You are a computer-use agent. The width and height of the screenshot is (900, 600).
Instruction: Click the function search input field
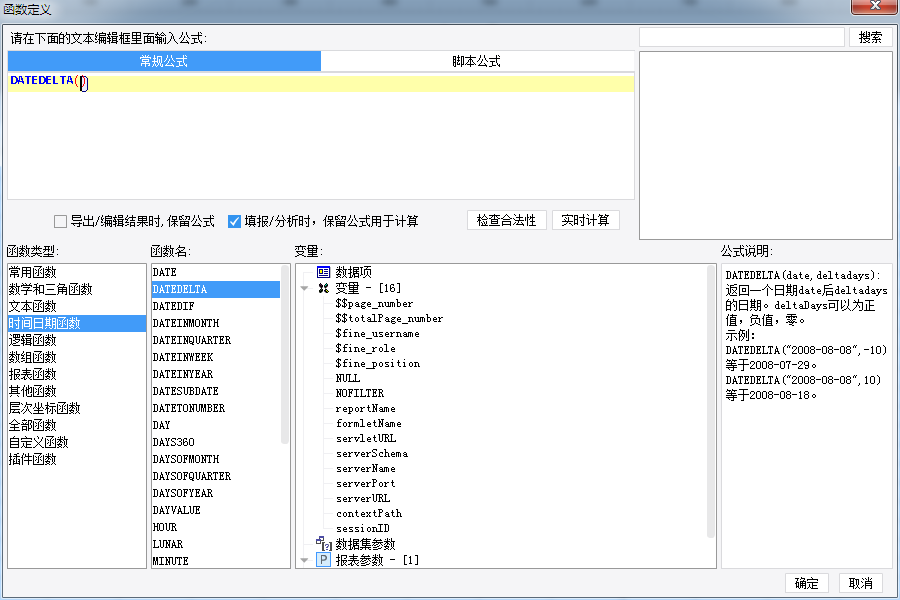coord(742,37)
